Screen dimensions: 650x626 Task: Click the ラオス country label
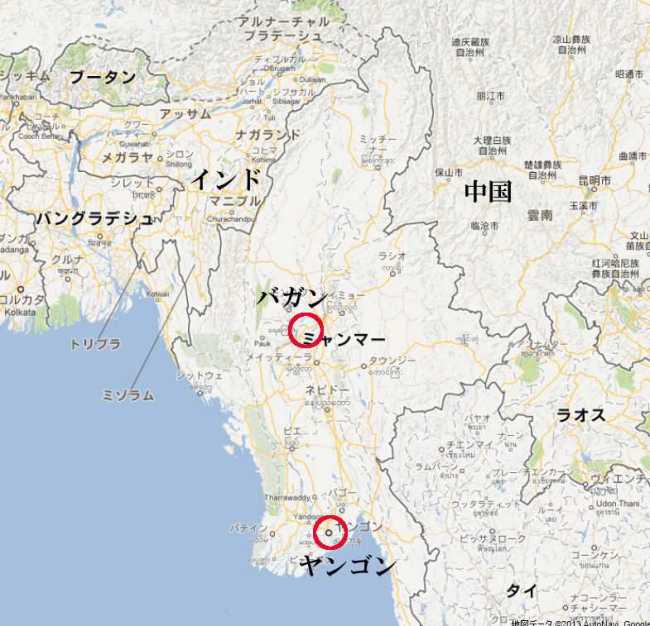[x=580, y=415]
